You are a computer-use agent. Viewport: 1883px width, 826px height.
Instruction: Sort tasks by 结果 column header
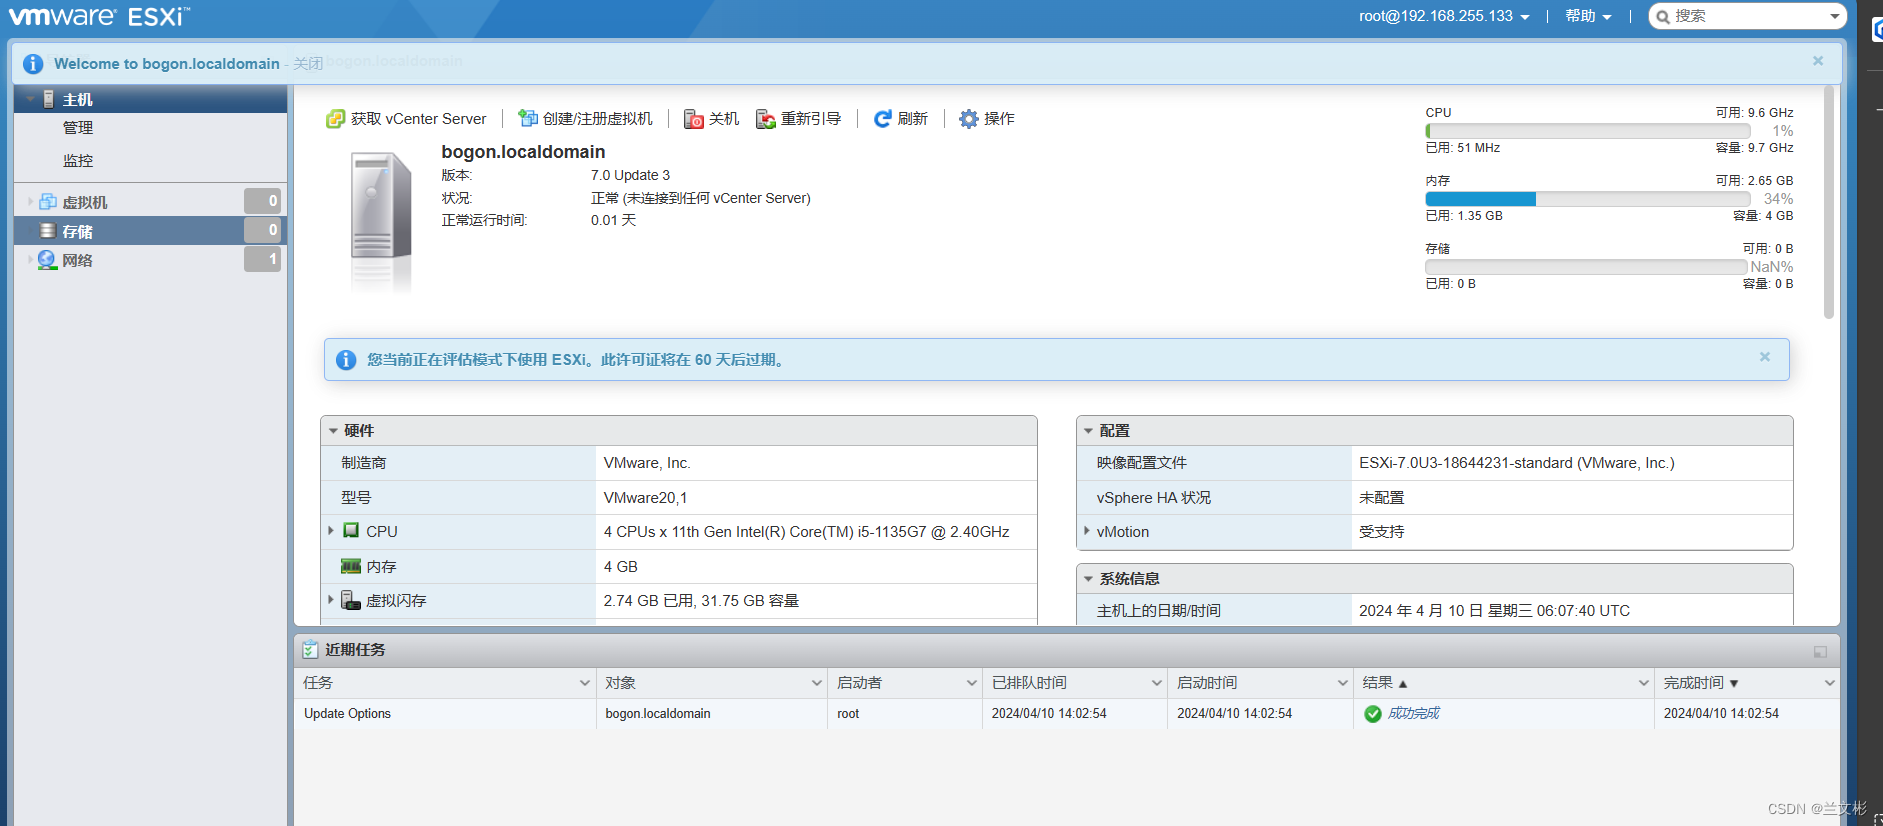coord(1378,683)
